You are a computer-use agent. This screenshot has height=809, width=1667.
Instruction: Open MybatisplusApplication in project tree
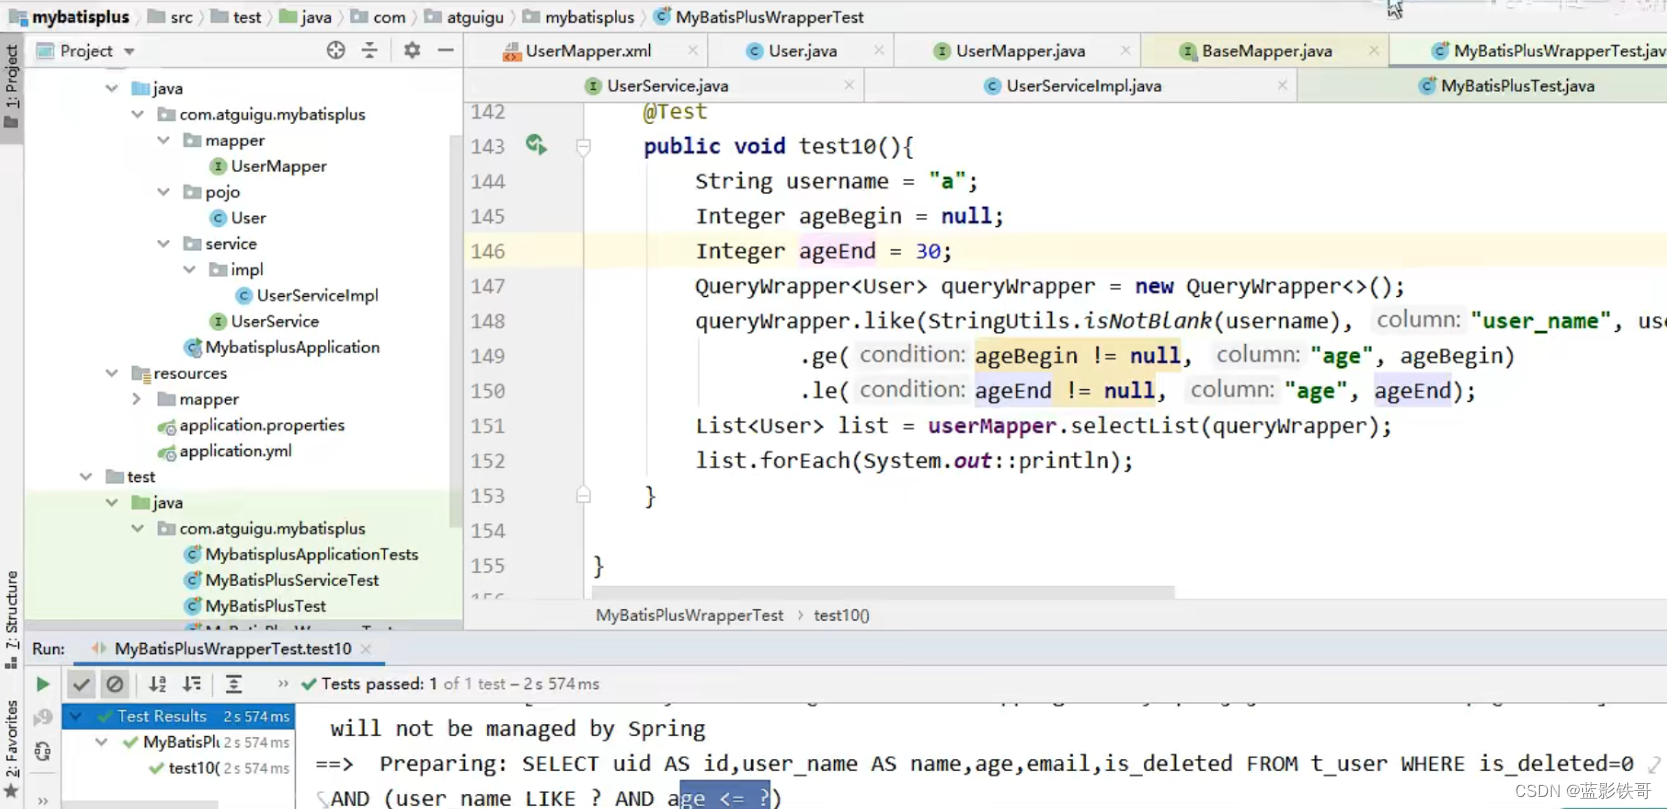click(281, 348)
